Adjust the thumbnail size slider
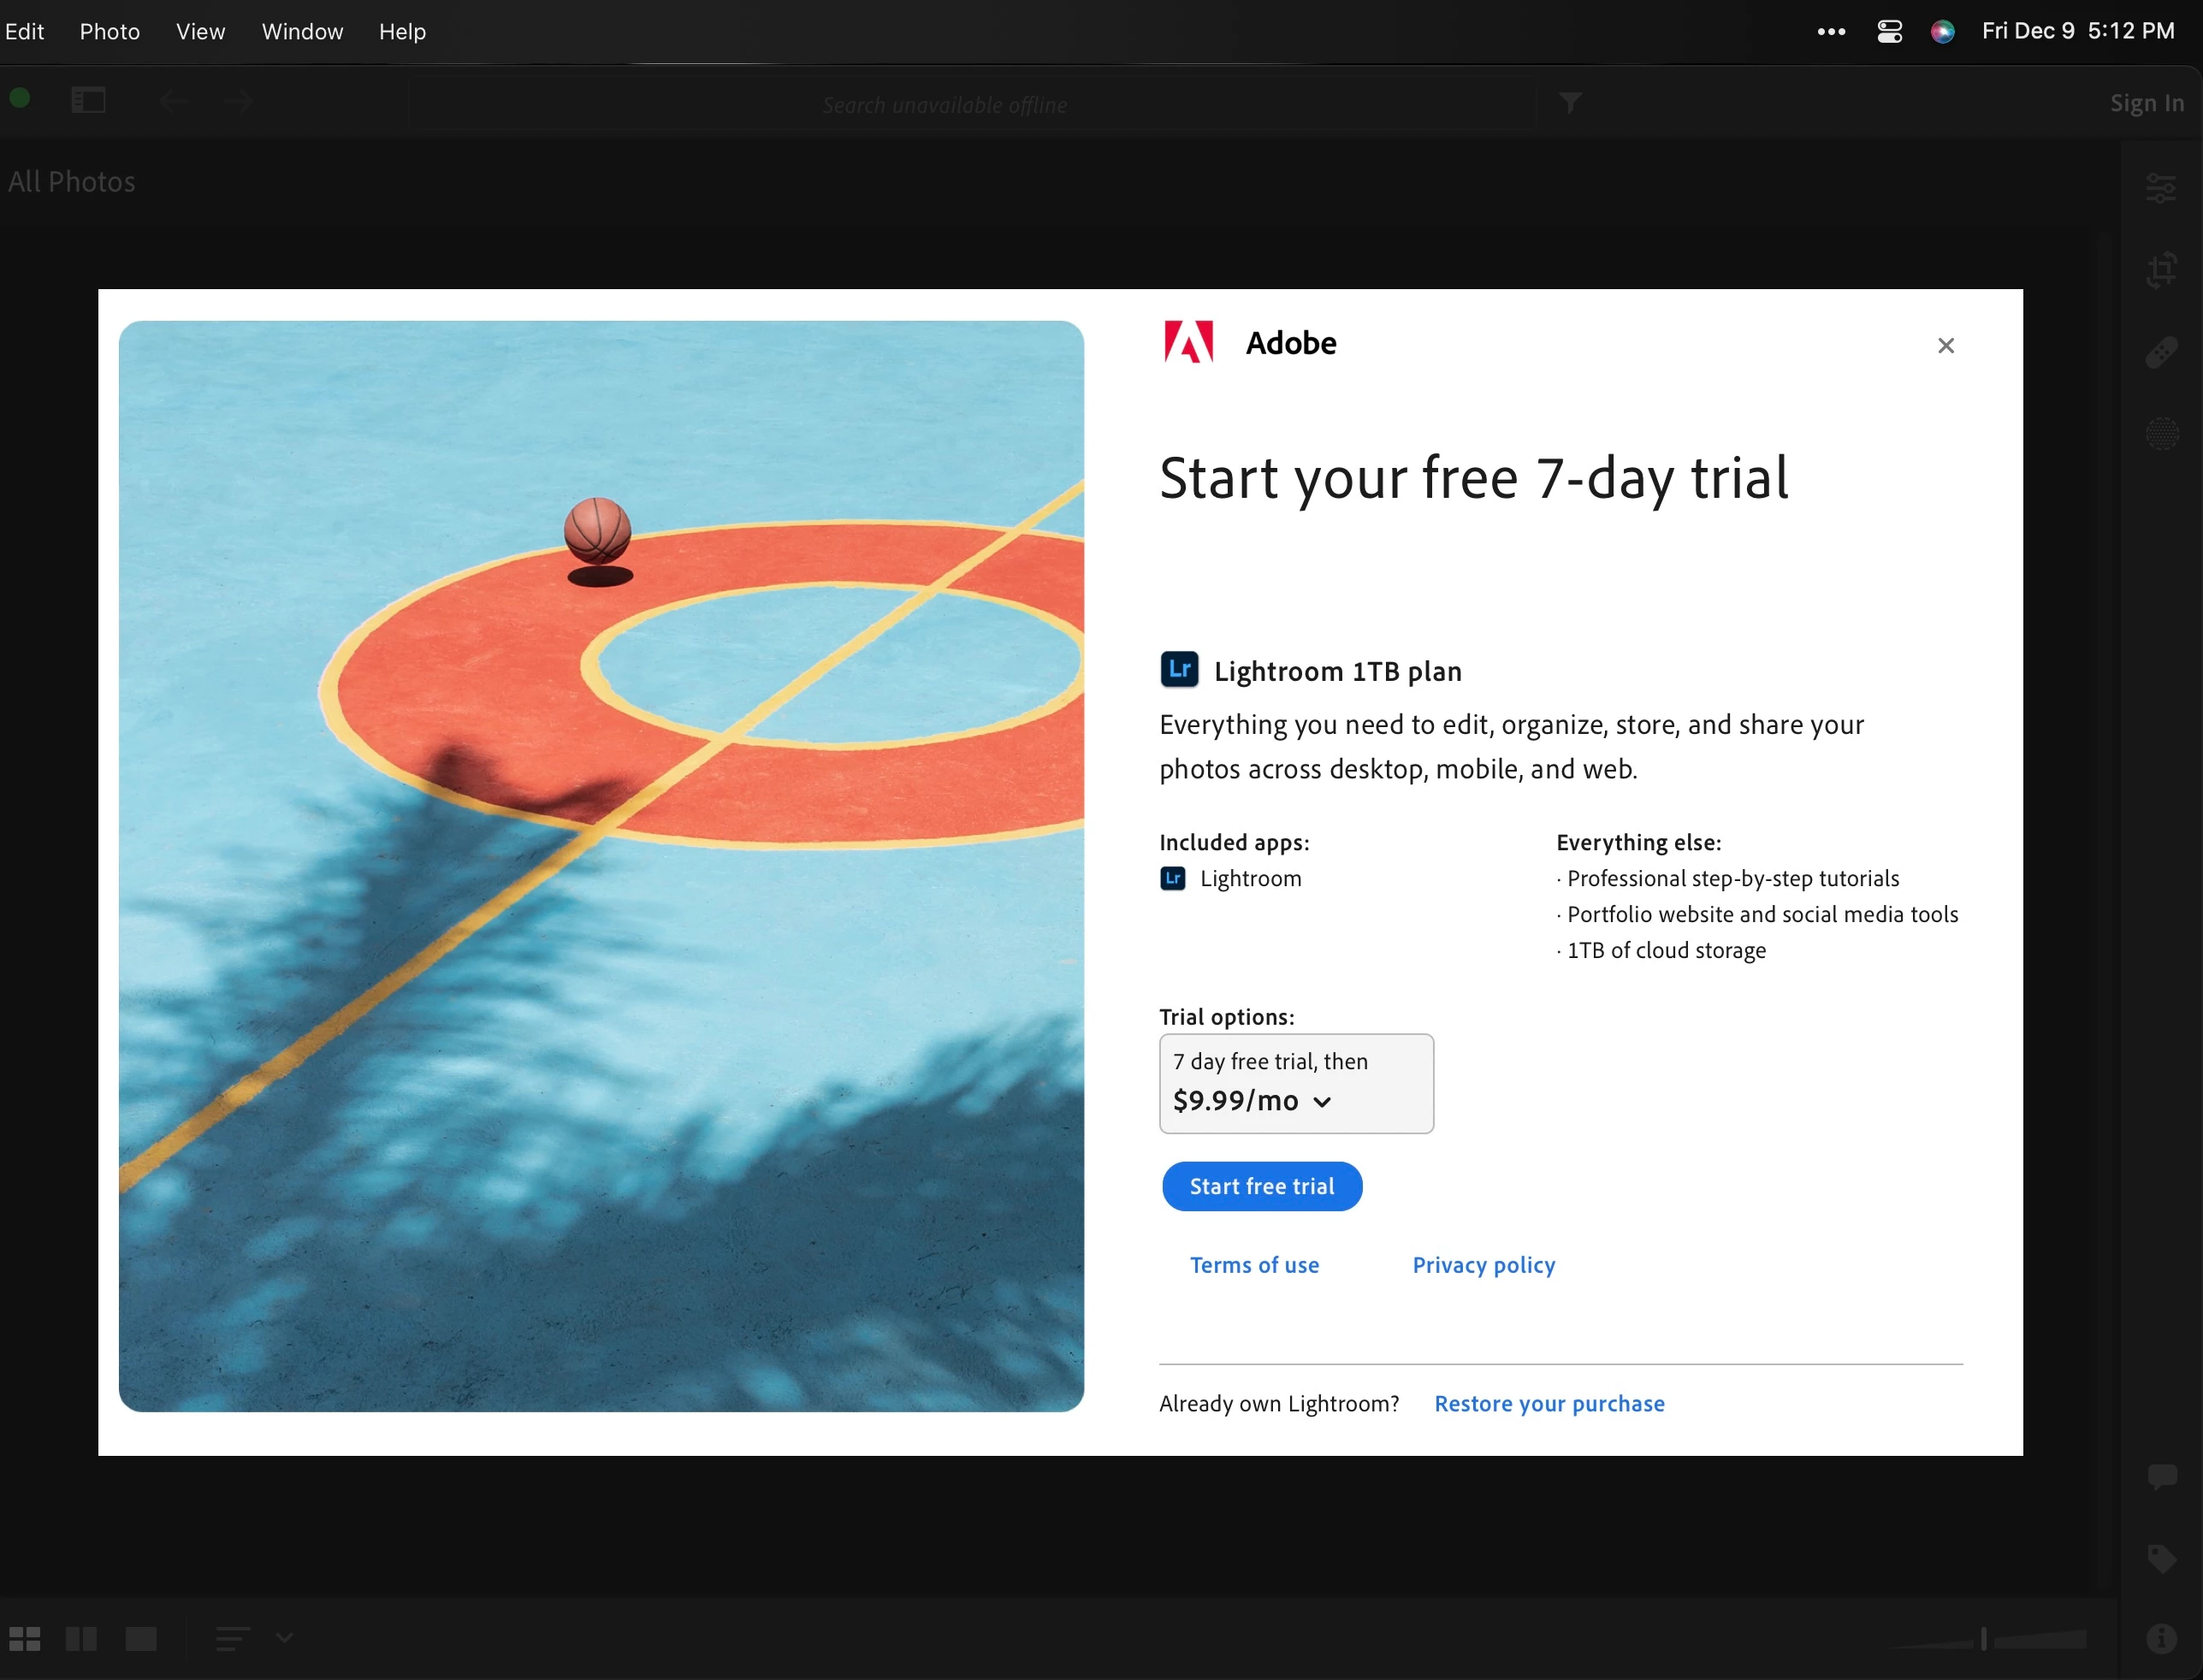 click(1984, 1639)
